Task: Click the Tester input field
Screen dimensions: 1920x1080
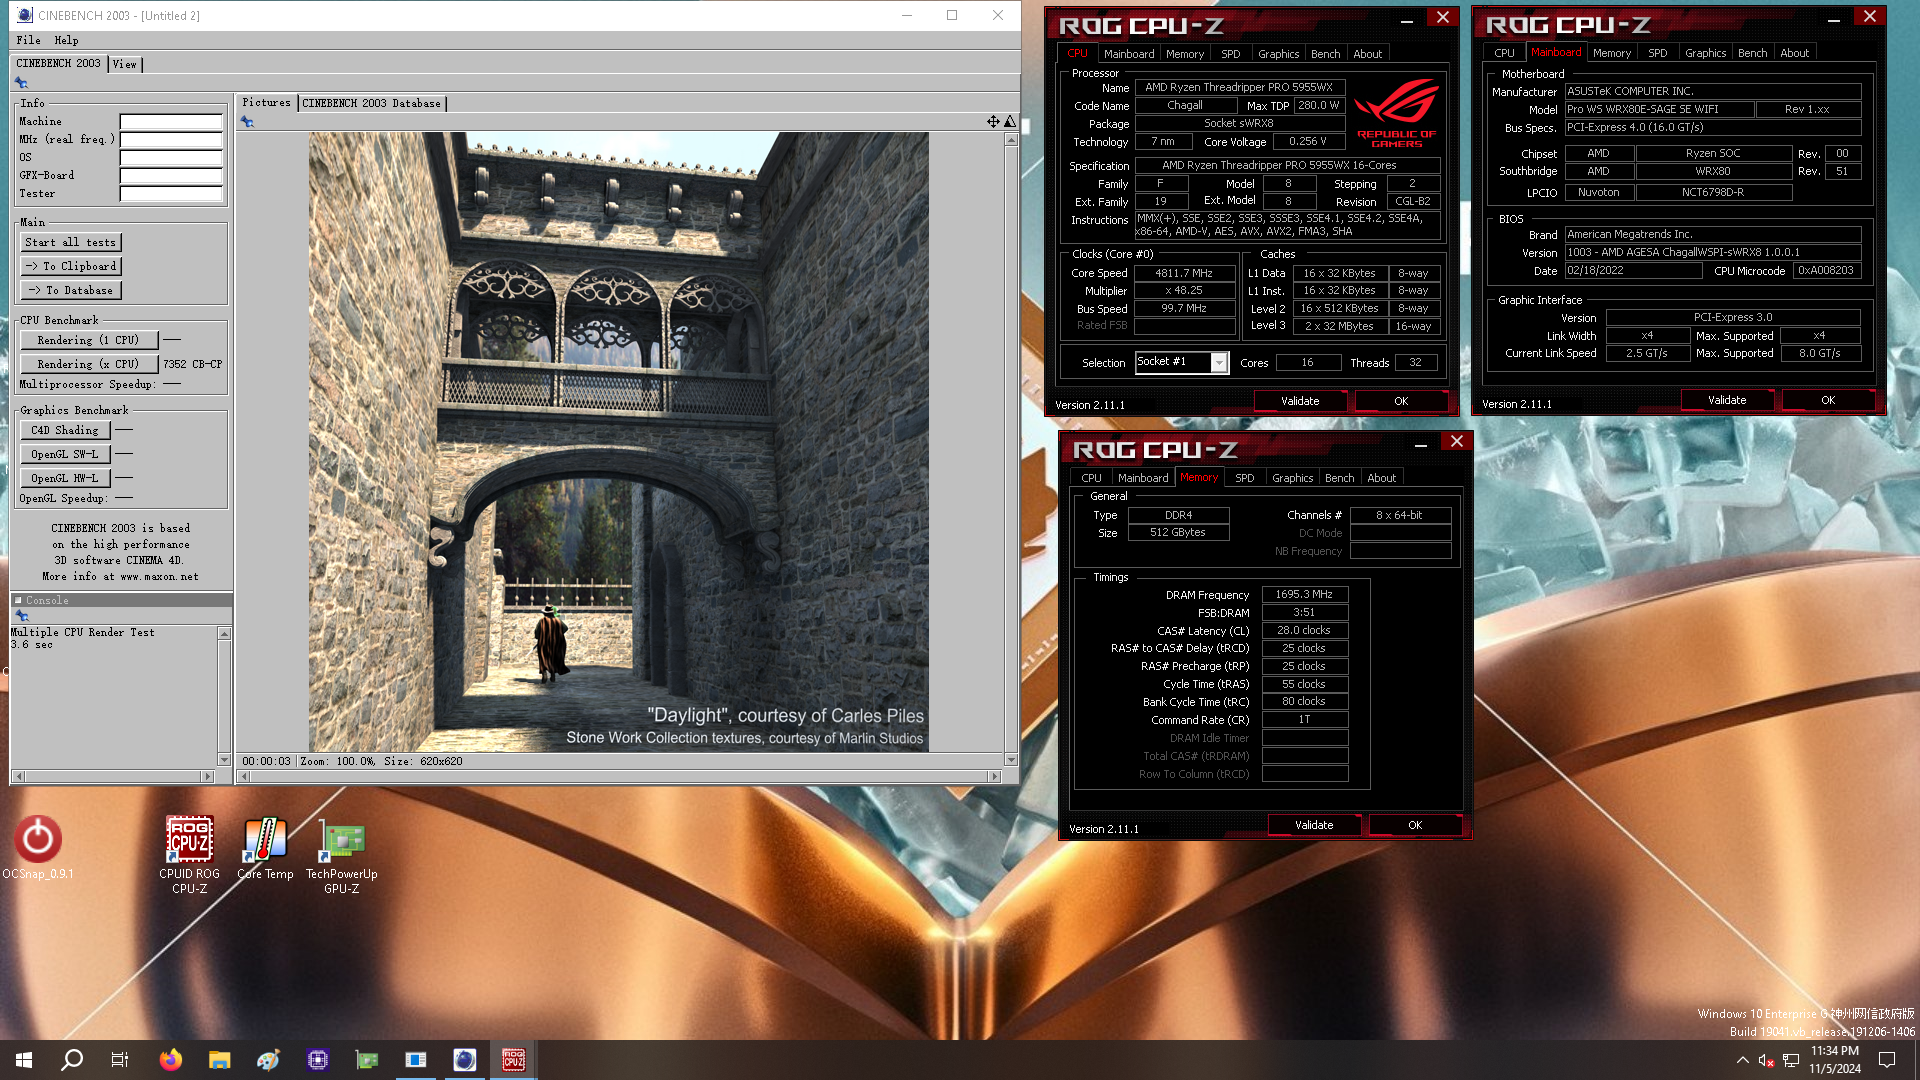Action: point(171,194)
